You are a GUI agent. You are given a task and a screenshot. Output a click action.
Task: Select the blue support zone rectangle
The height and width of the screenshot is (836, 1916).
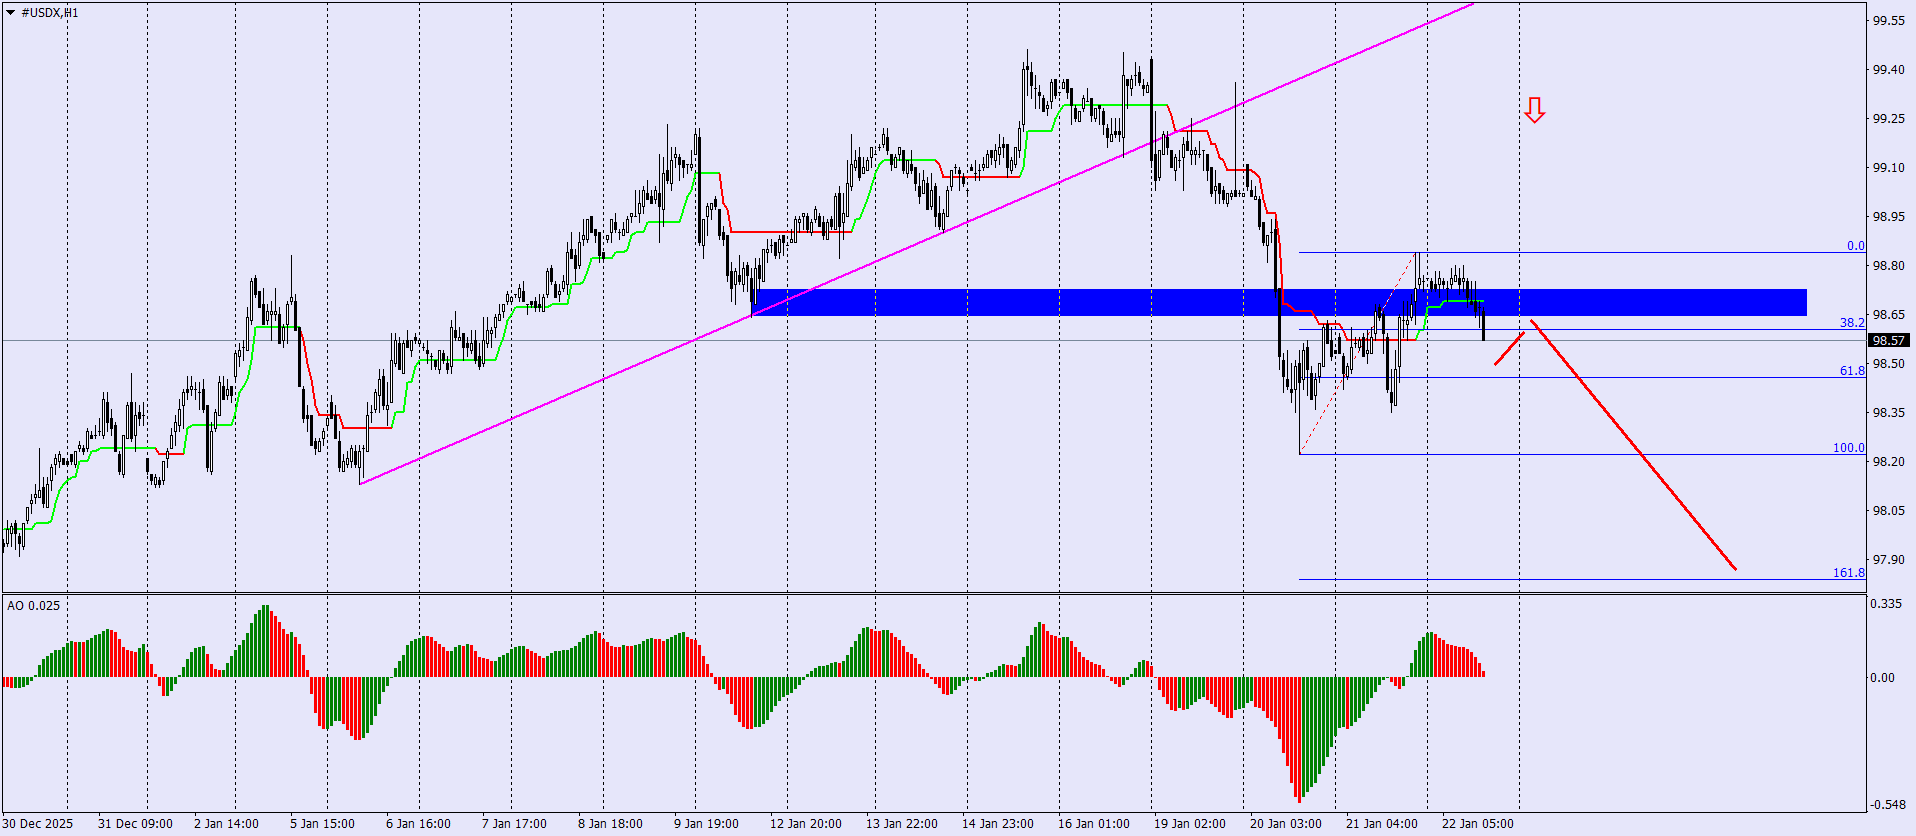(x=1279, y=302)
